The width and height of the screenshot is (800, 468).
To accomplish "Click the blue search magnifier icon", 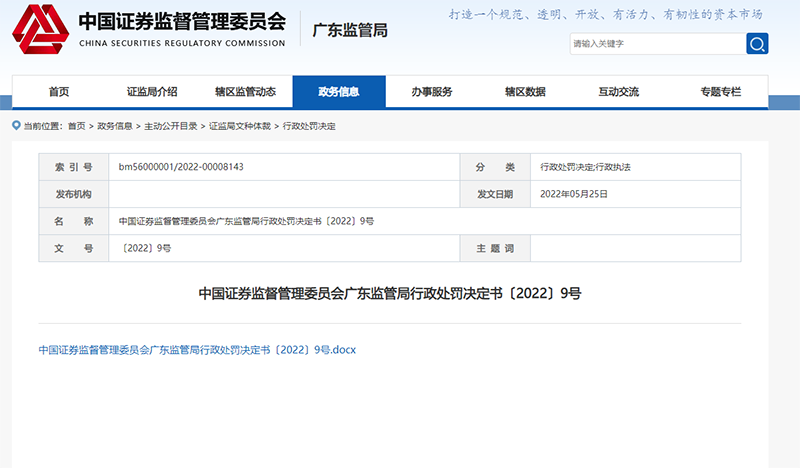I will pyautogui.click(x=757, y=43).
